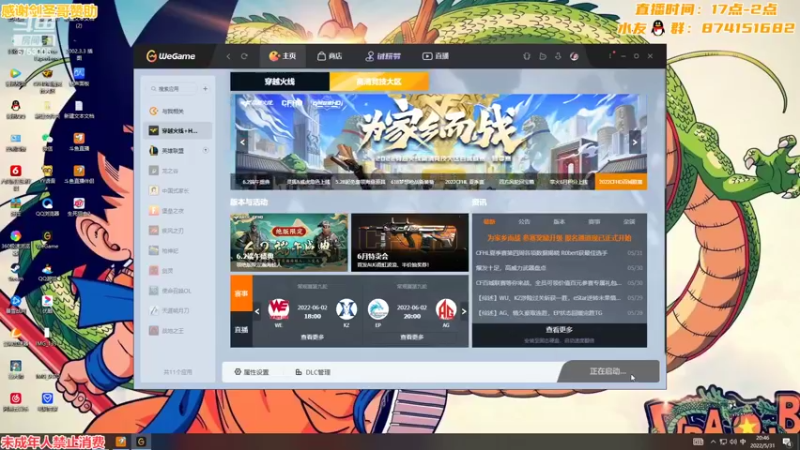Expand the dropdown arrow next to 英雄联盟
Viewport: 800px width, 450px height.
(x=206, y=151)
